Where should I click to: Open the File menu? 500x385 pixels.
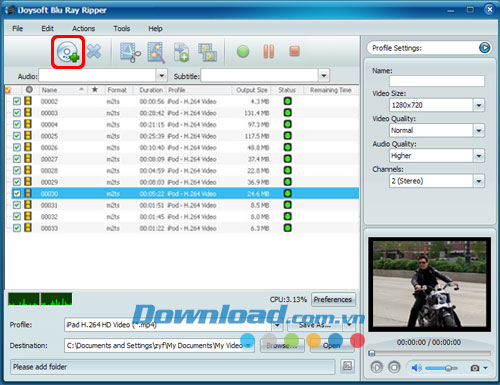click(x=17, y=28)
